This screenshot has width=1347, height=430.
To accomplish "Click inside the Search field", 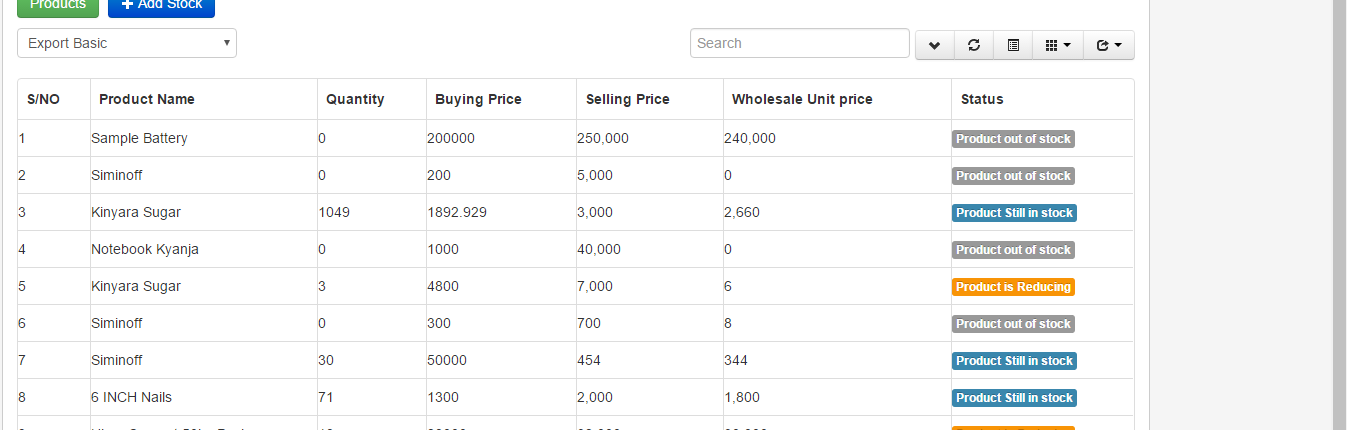I will pyautogui.click(x=799, y=43).
